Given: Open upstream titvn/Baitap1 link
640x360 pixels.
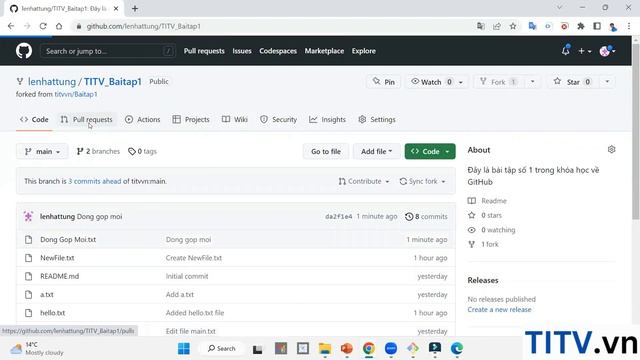Looking at the screenshot, I should point(76,94).
